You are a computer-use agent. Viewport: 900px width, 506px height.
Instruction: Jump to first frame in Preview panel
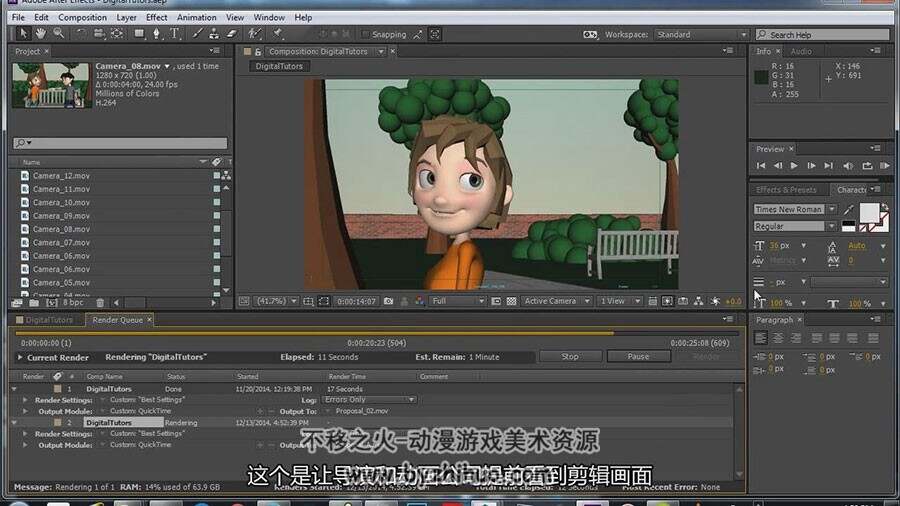coord(761,166)
